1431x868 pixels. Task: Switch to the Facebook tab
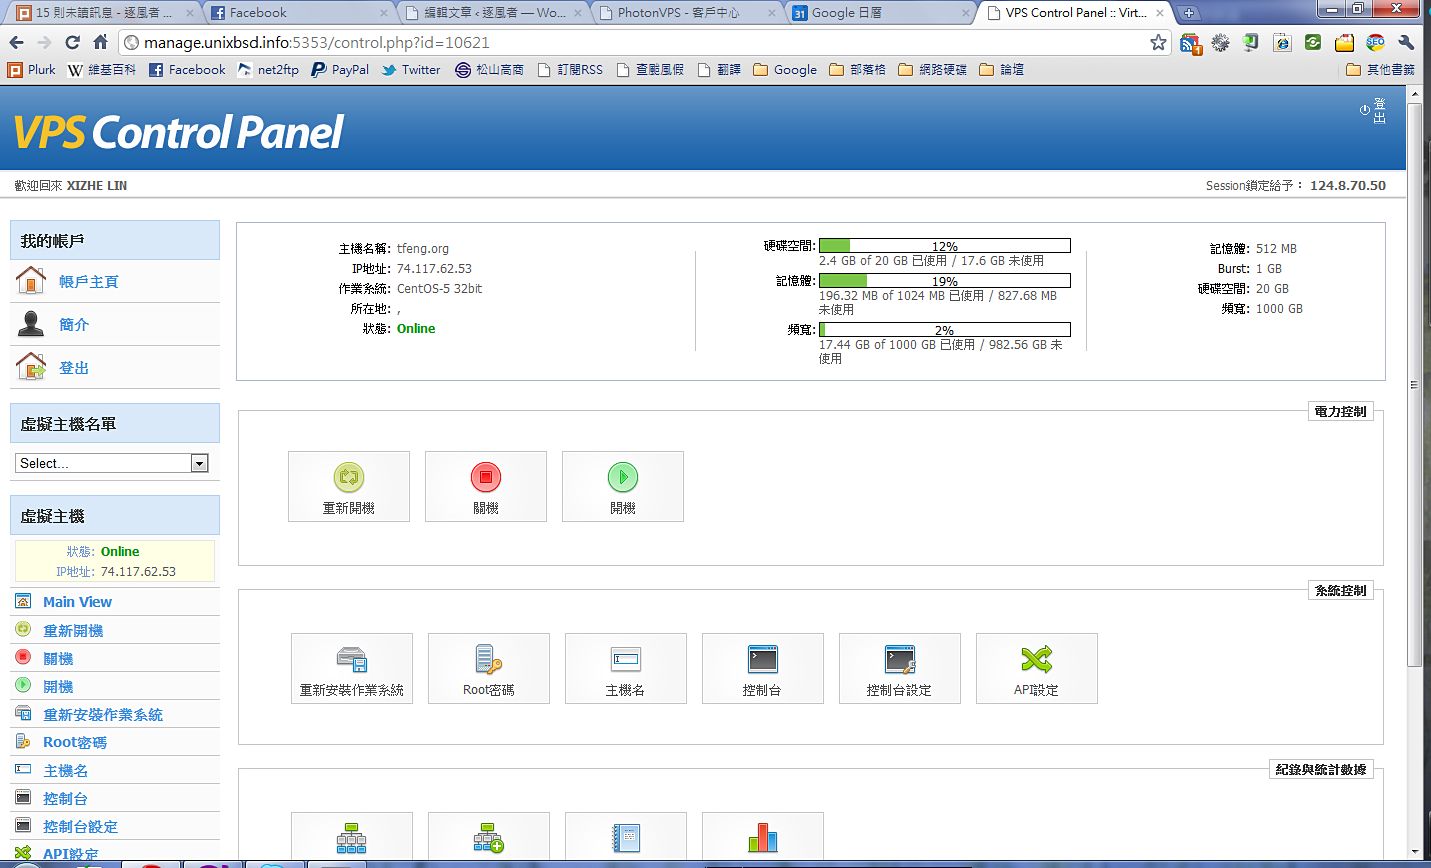click(298, 13)
